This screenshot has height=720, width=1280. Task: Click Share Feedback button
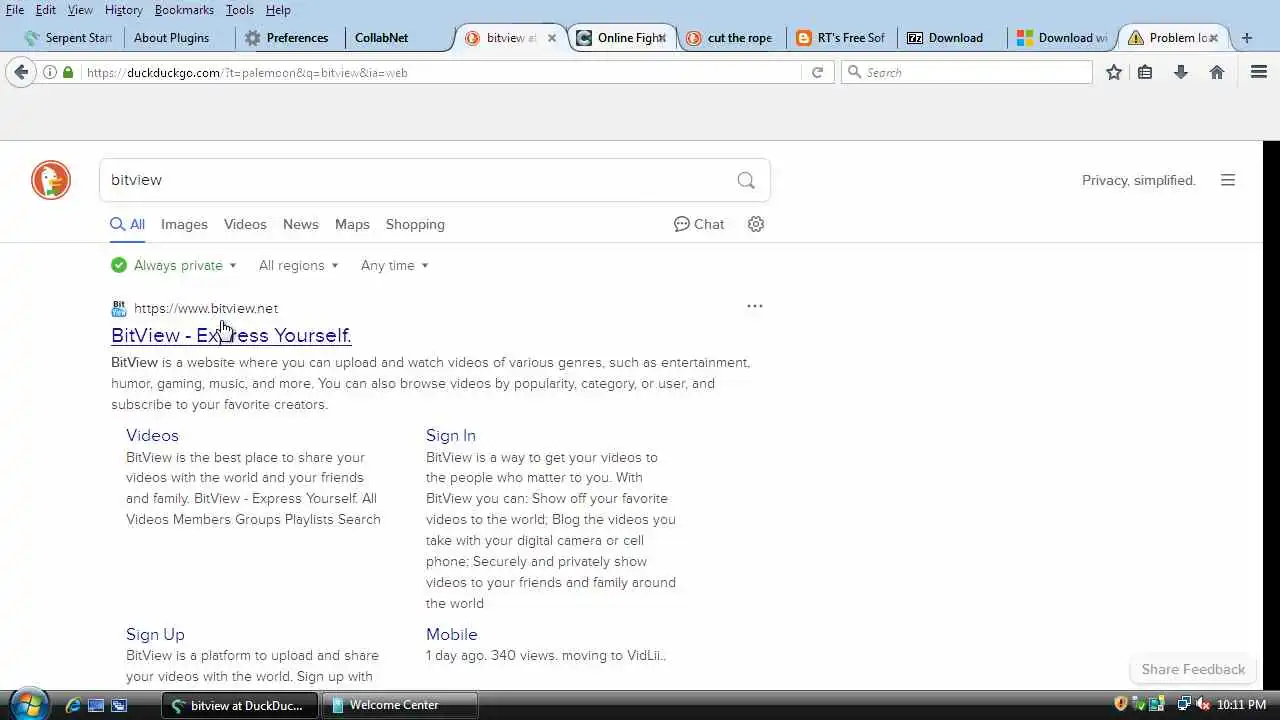tap(1193, 669)
